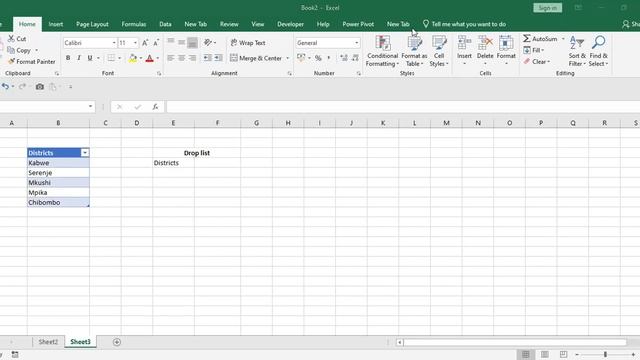
Task: Click the Orientation text angle icon
Action: pos(208,42)
